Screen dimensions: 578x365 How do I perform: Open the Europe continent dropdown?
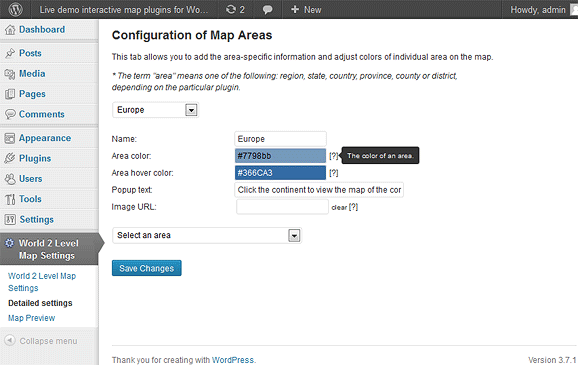pos(156,110)
